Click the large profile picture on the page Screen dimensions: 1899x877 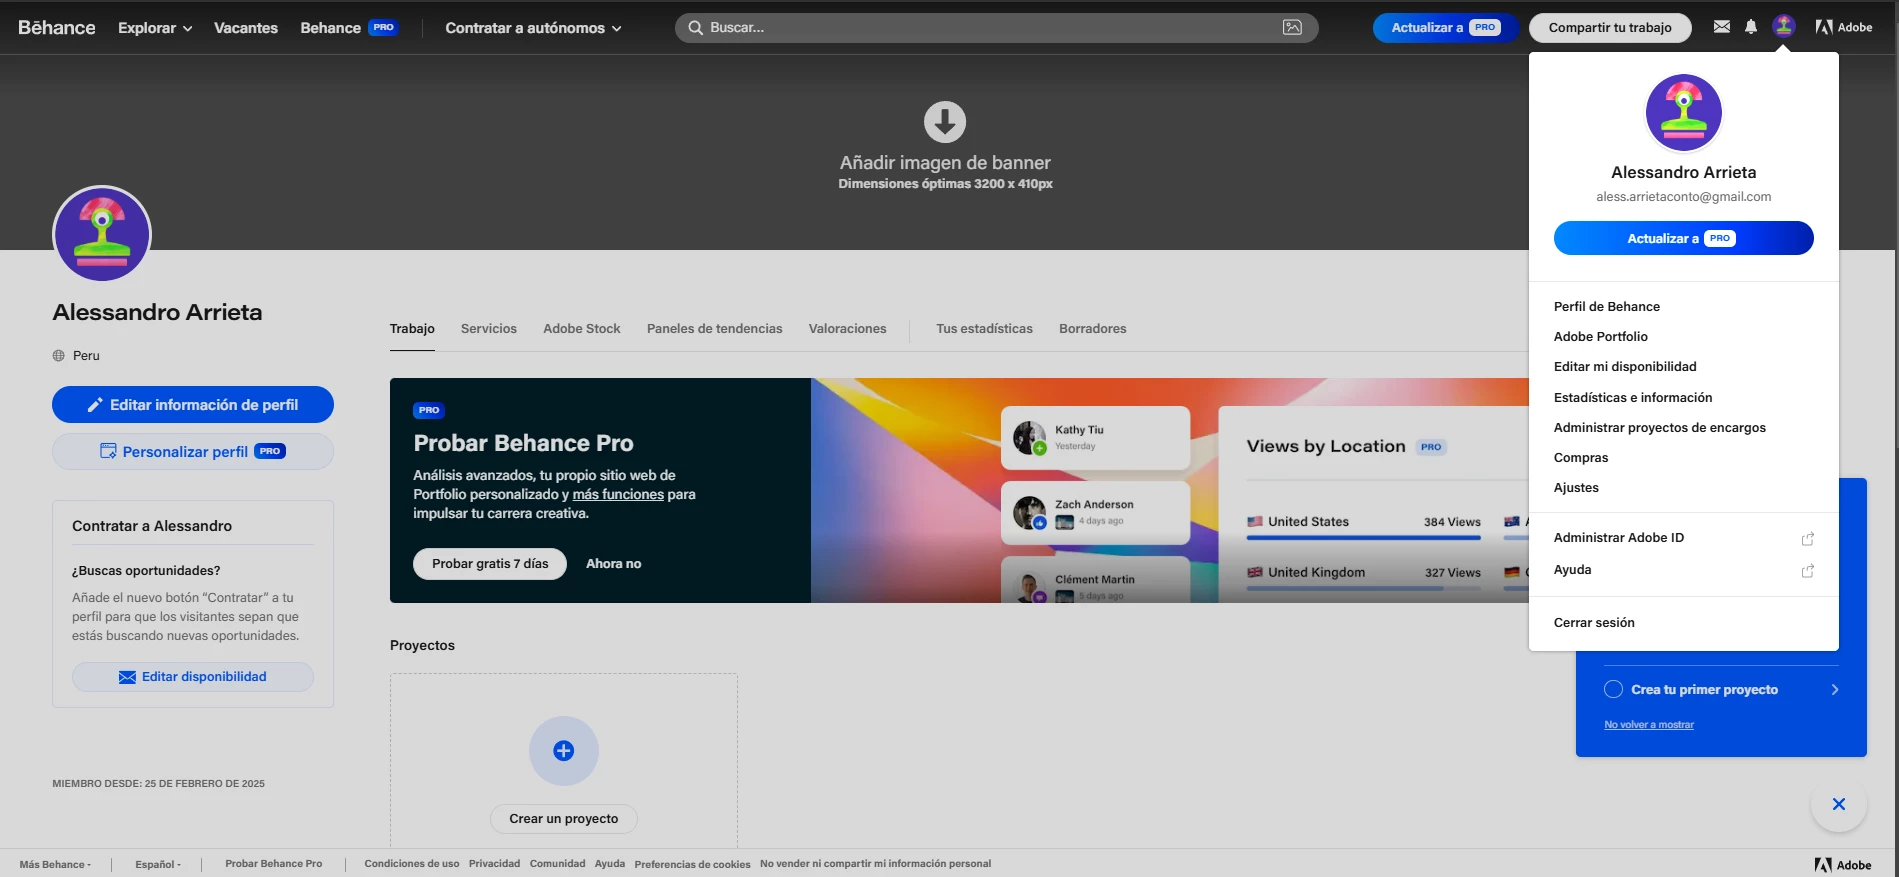tap(102, 235)
